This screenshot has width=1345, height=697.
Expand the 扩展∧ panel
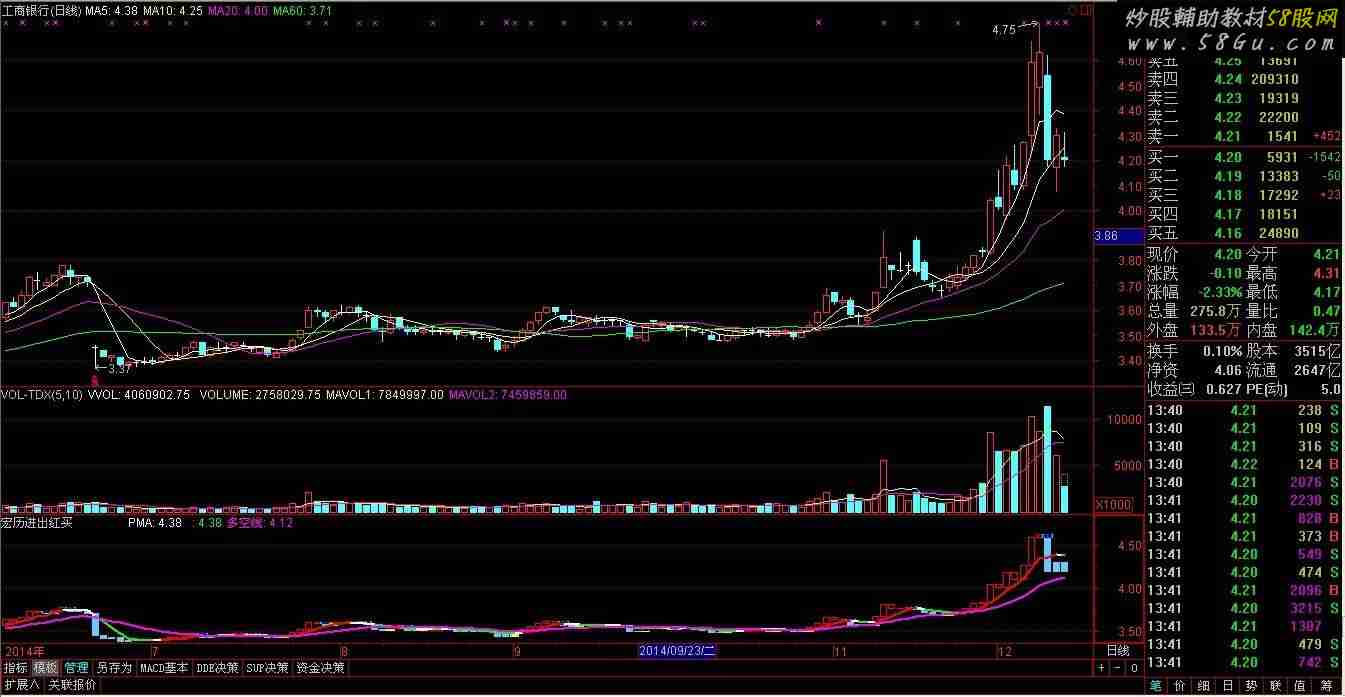(x=20, y=685)
